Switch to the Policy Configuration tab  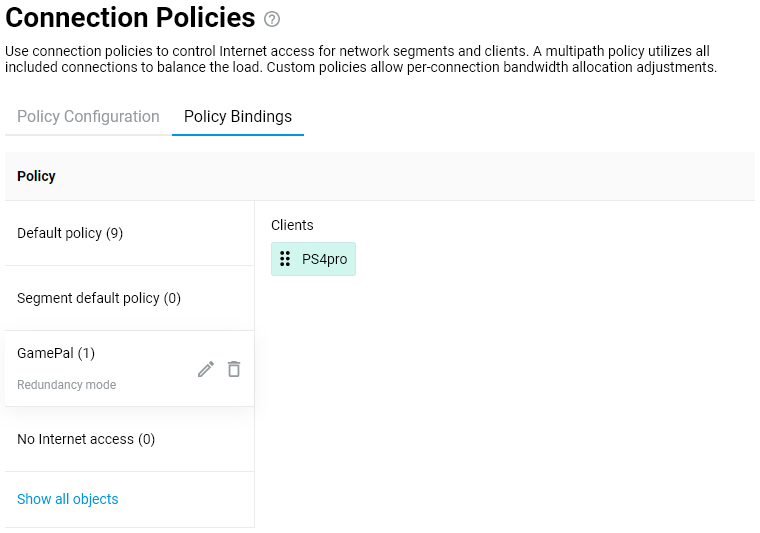[88, 117]
